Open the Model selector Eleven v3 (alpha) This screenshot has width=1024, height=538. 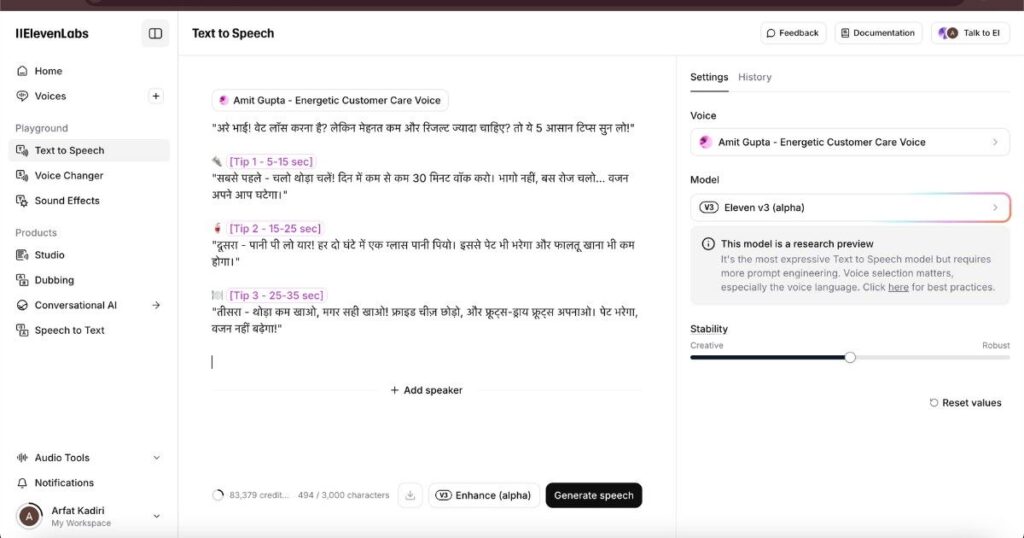point(850,208)
